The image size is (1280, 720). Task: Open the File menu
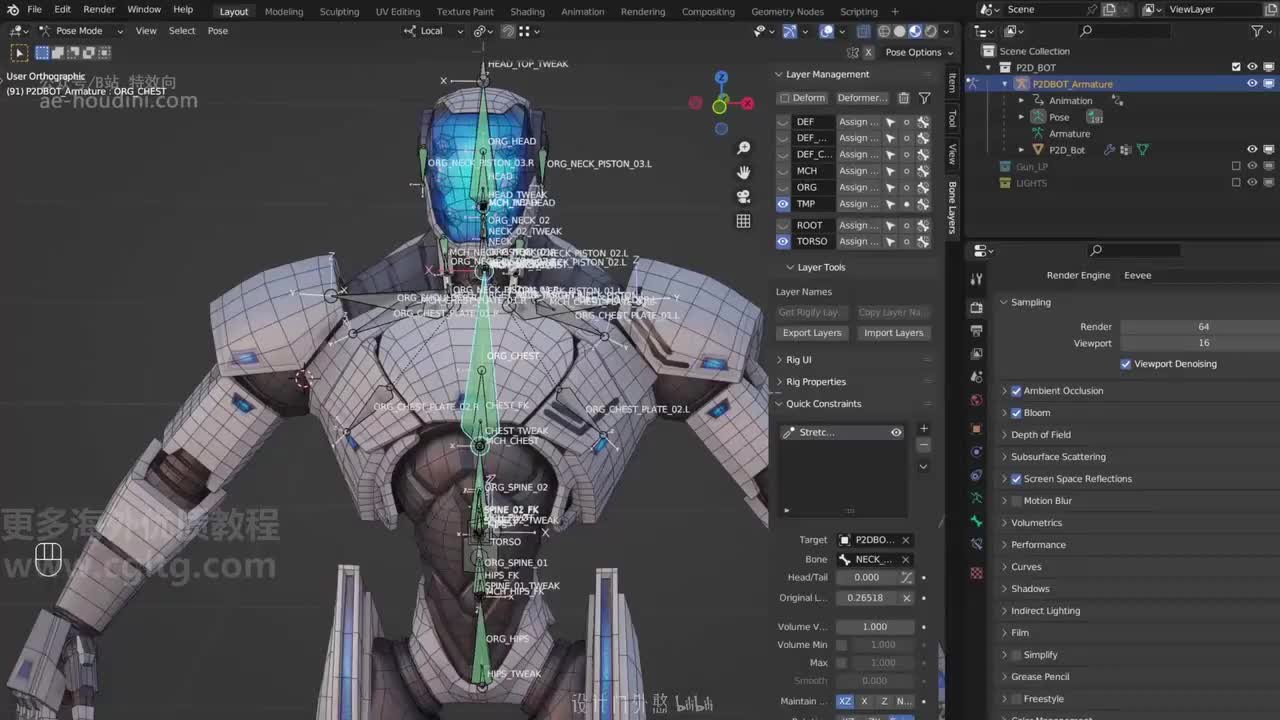[x=34, y=10]
